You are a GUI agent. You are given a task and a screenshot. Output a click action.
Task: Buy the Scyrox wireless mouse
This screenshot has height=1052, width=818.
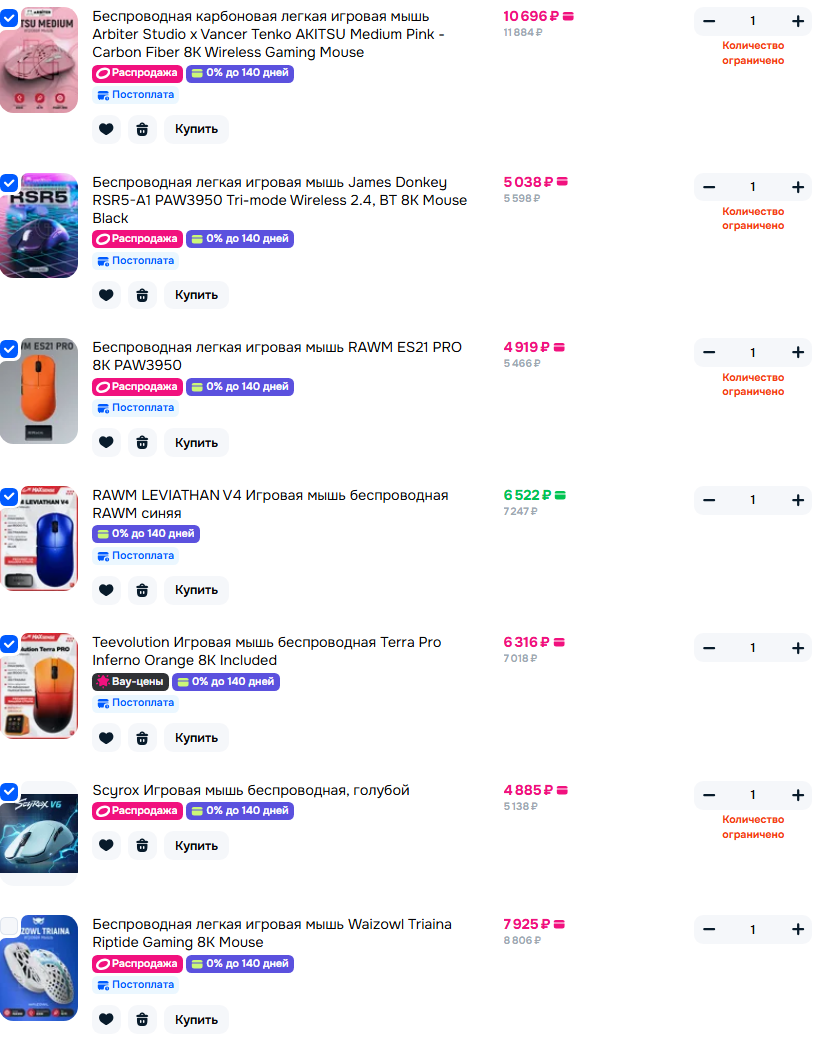197,846
